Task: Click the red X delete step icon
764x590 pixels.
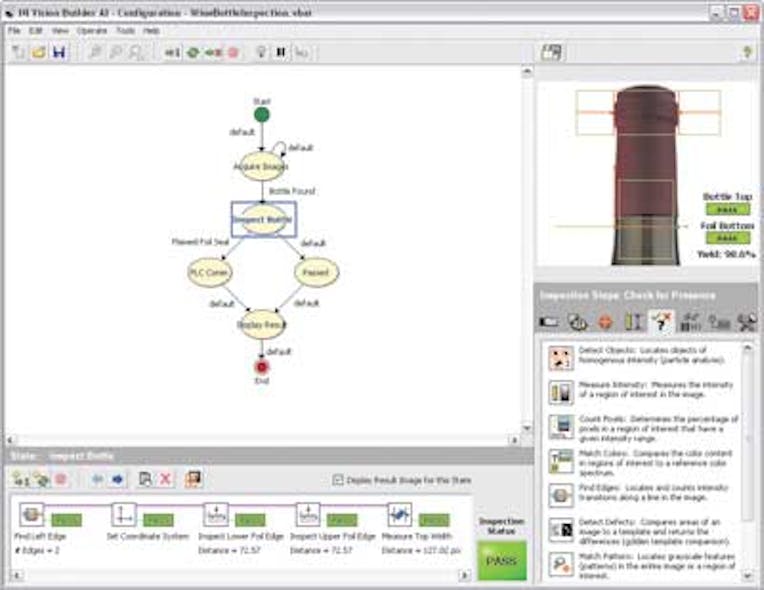Action: (x=166, y=479)
